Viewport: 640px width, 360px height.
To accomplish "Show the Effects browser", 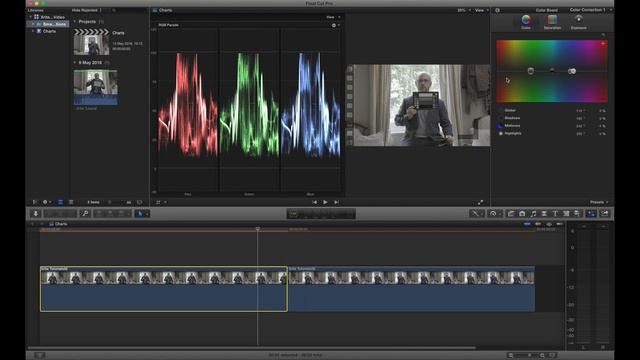I will pyautogui.click(x=511, y=213).
